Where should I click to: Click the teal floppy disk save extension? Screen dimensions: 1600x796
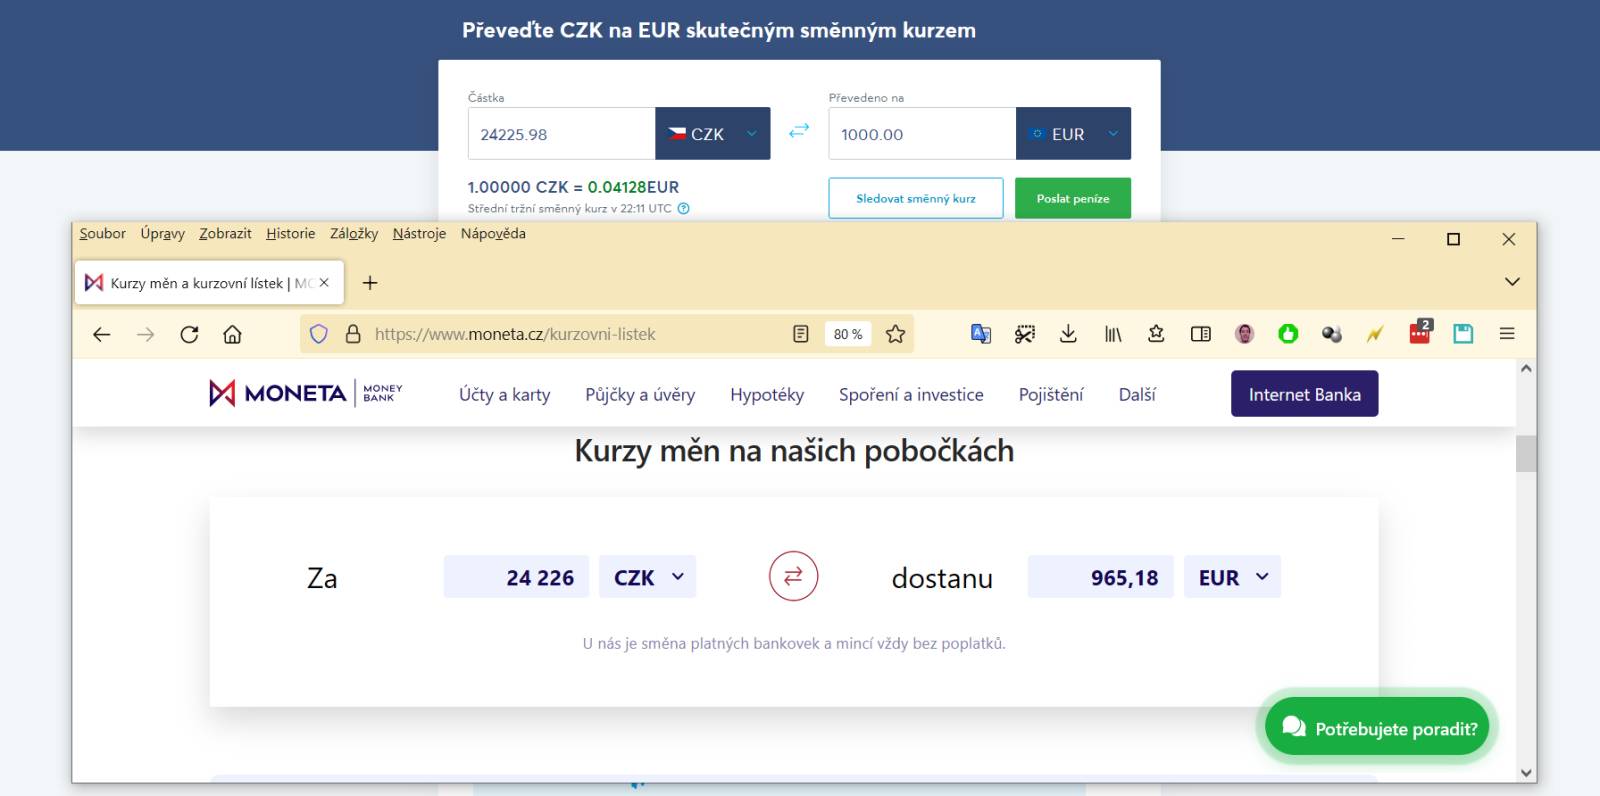pyautogui.click(x=1463, y=334)
